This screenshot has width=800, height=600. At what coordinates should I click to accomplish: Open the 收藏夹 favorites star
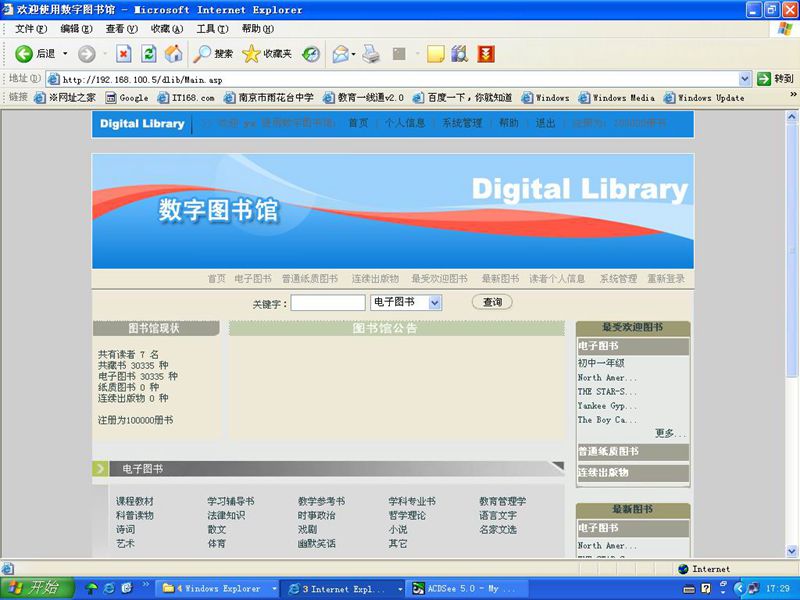pos(266,54)
